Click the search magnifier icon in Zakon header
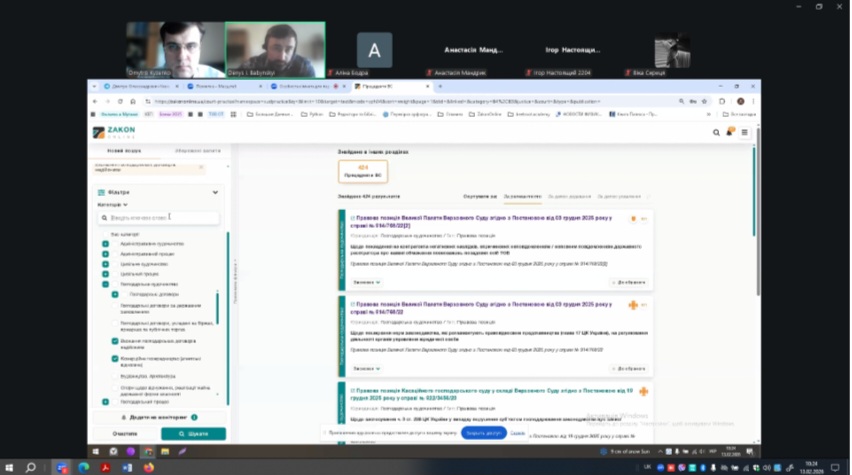Viewport: 852px width, 475px height. (716, 133)
